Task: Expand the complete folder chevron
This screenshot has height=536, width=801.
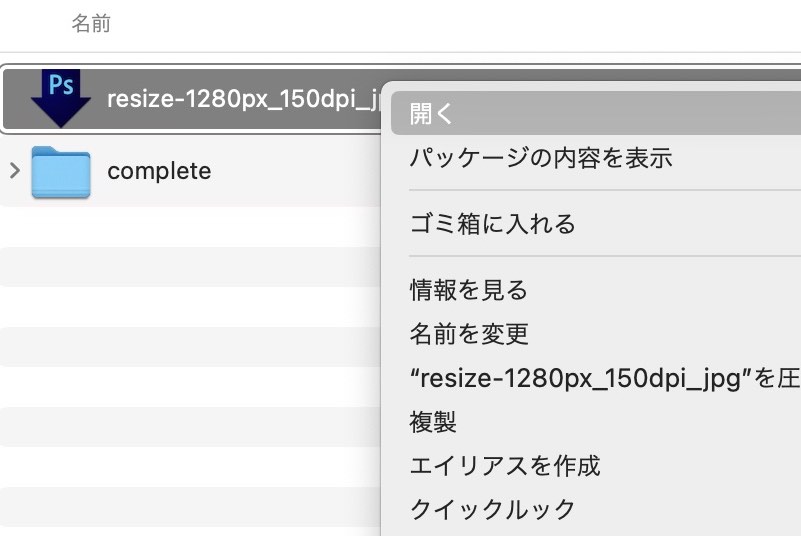Action: coord(14,171)
